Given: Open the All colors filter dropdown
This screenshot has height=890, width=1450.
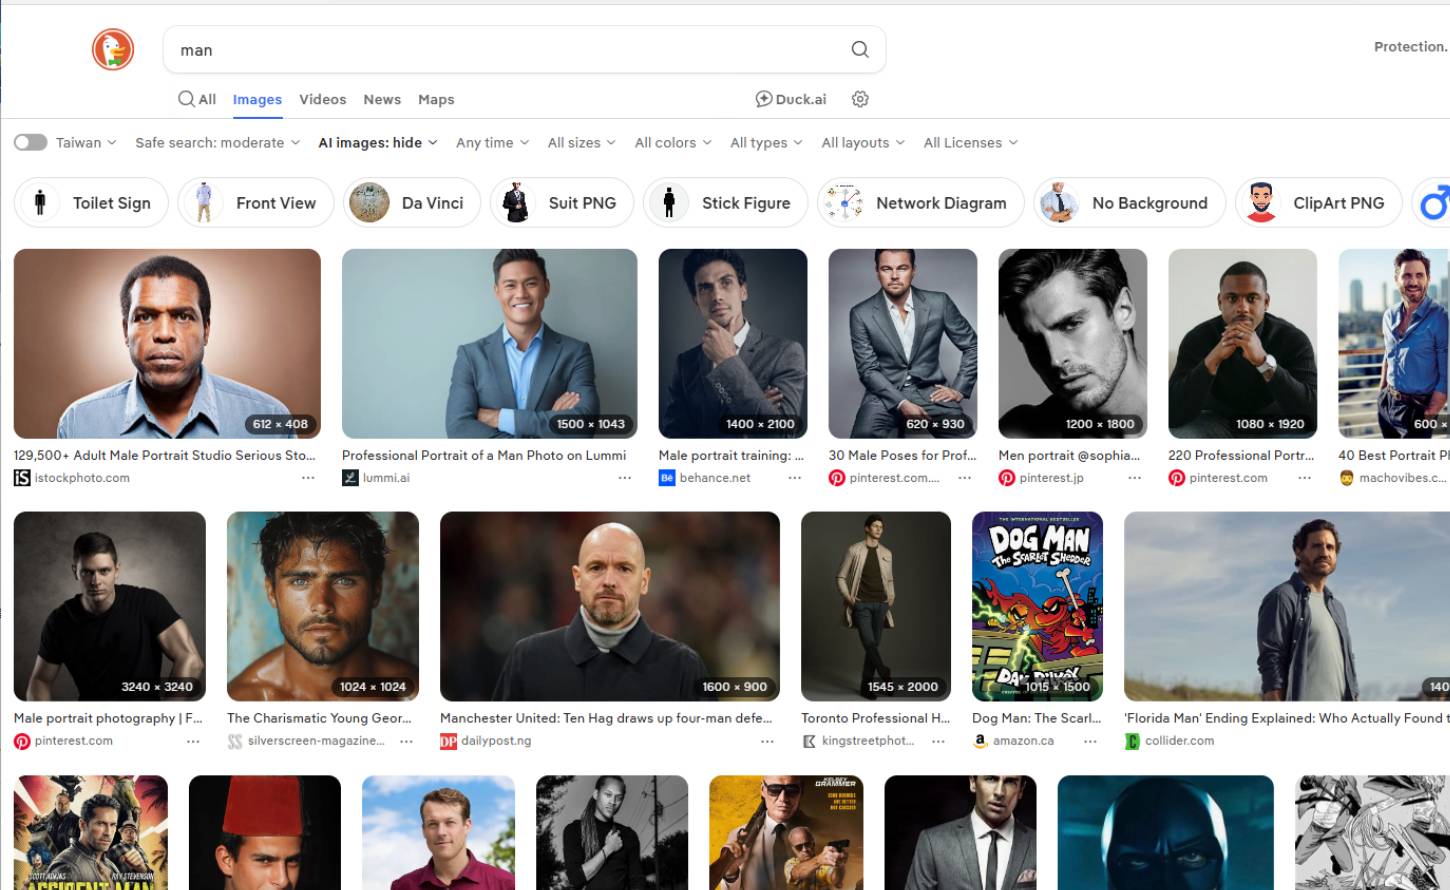Looking at the screenshot, I should (672, 143).
